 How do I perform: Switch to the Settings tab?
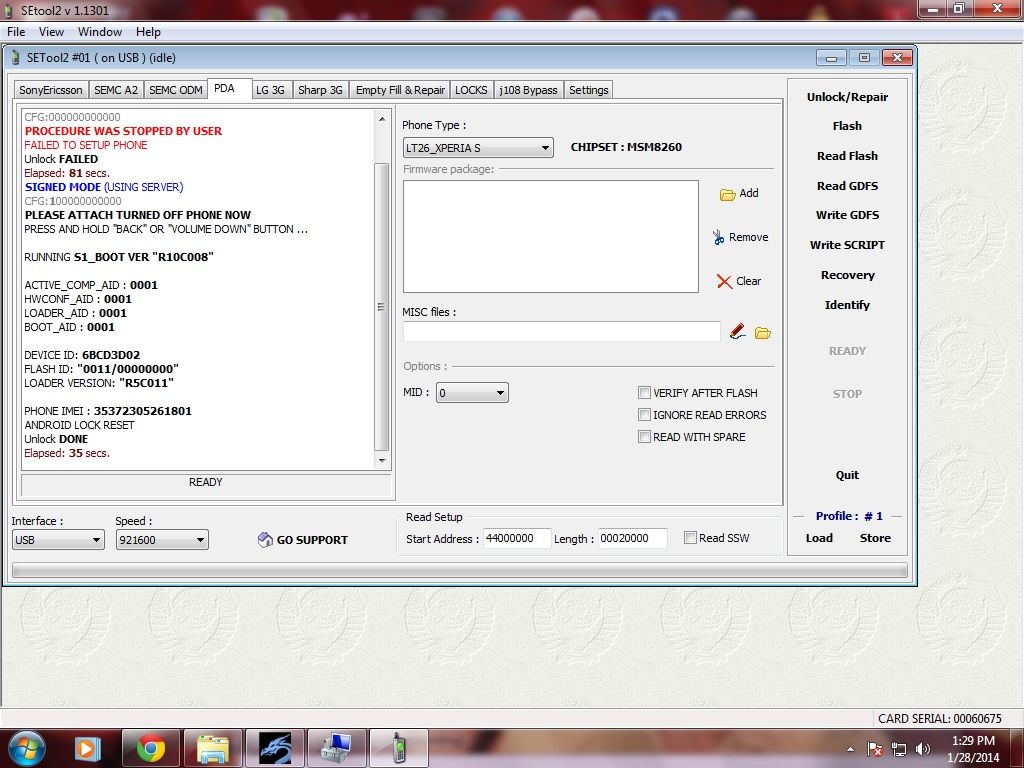tap(588, 90)
